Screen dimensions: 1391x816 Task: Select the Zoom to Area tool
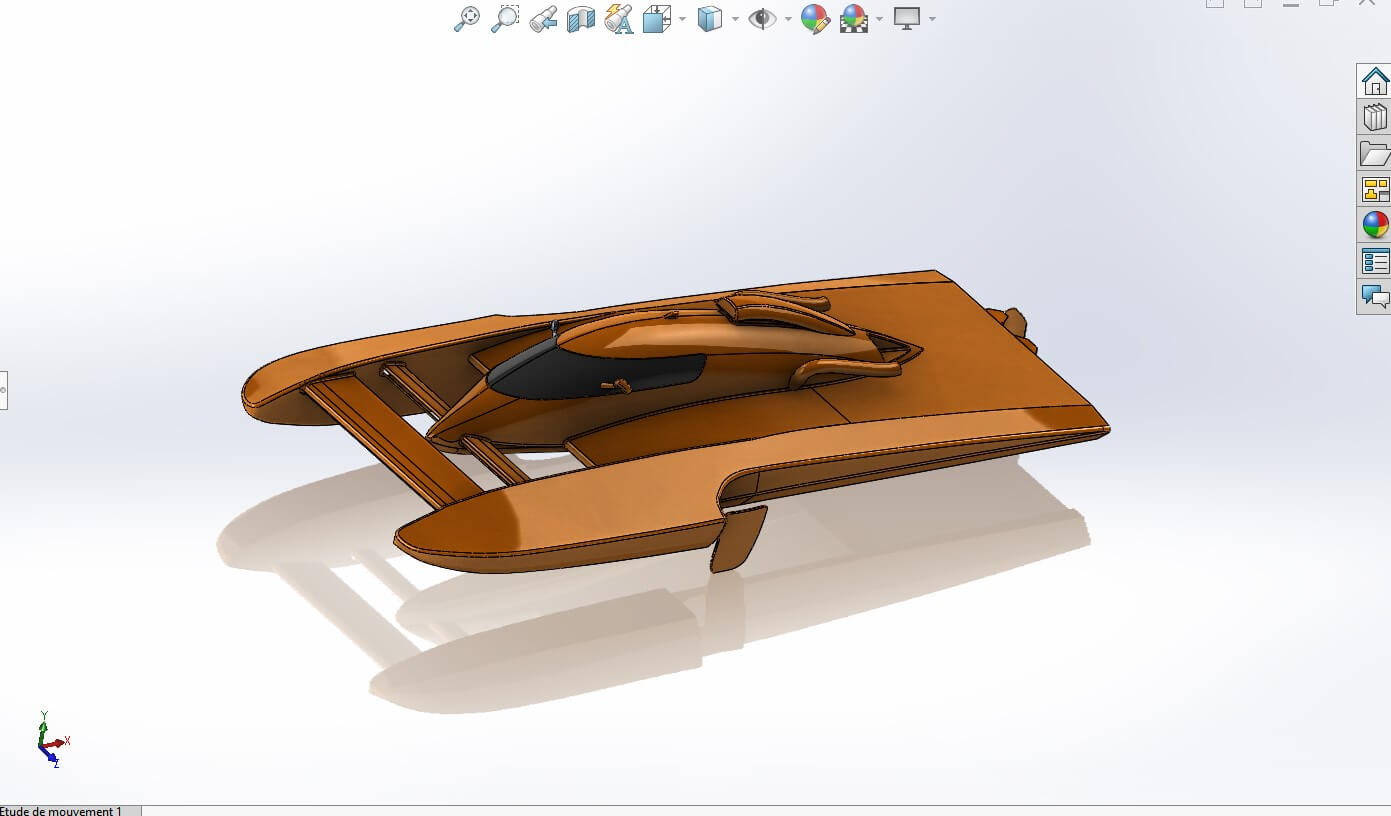pos(505,19)
